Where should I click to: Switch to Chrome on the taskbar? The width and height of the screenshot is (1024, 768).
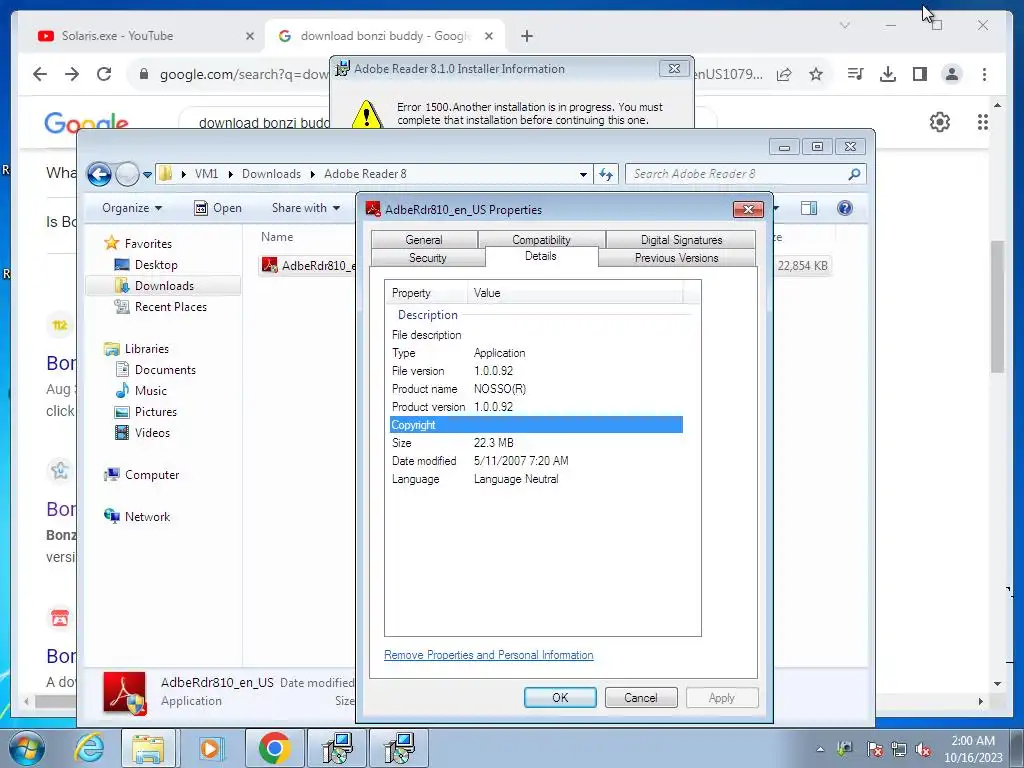274,748
